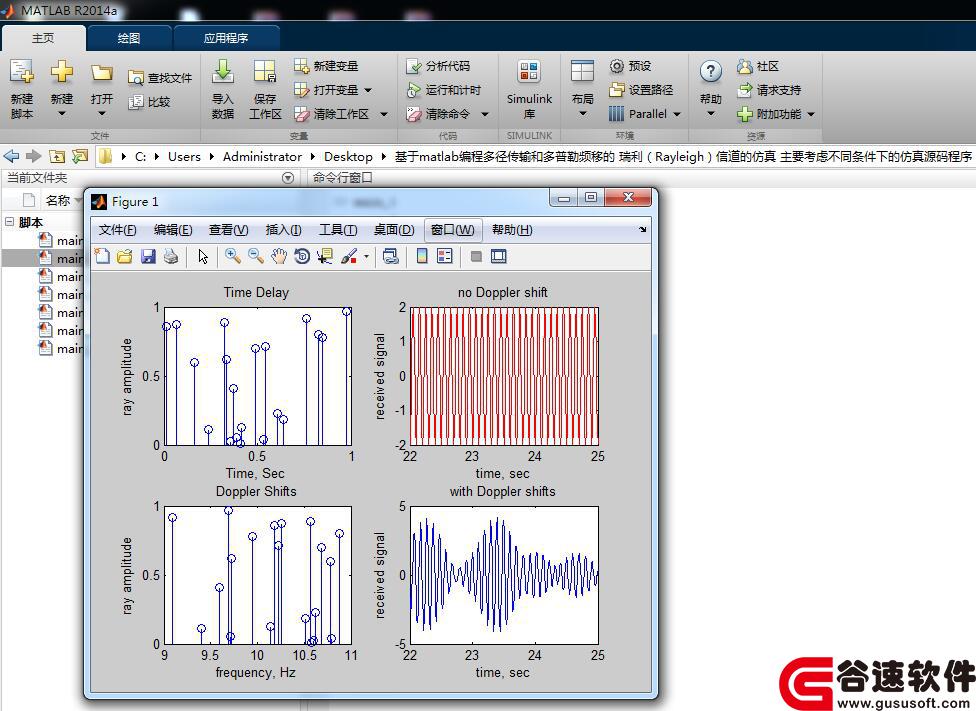Open 帮助(H) menu in Figure 1
Image resolution: width=976 pixels, height=711 pixels.
[x=512, y=230]
